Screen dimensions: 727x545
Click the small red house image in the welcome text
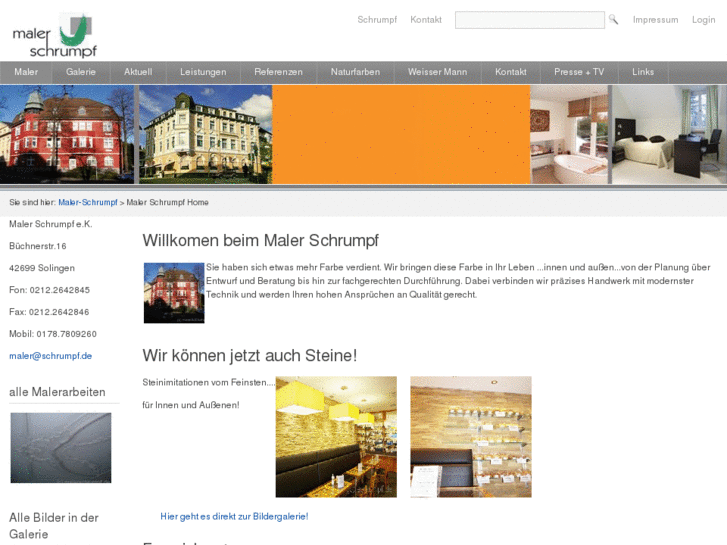tap(174, 293)
